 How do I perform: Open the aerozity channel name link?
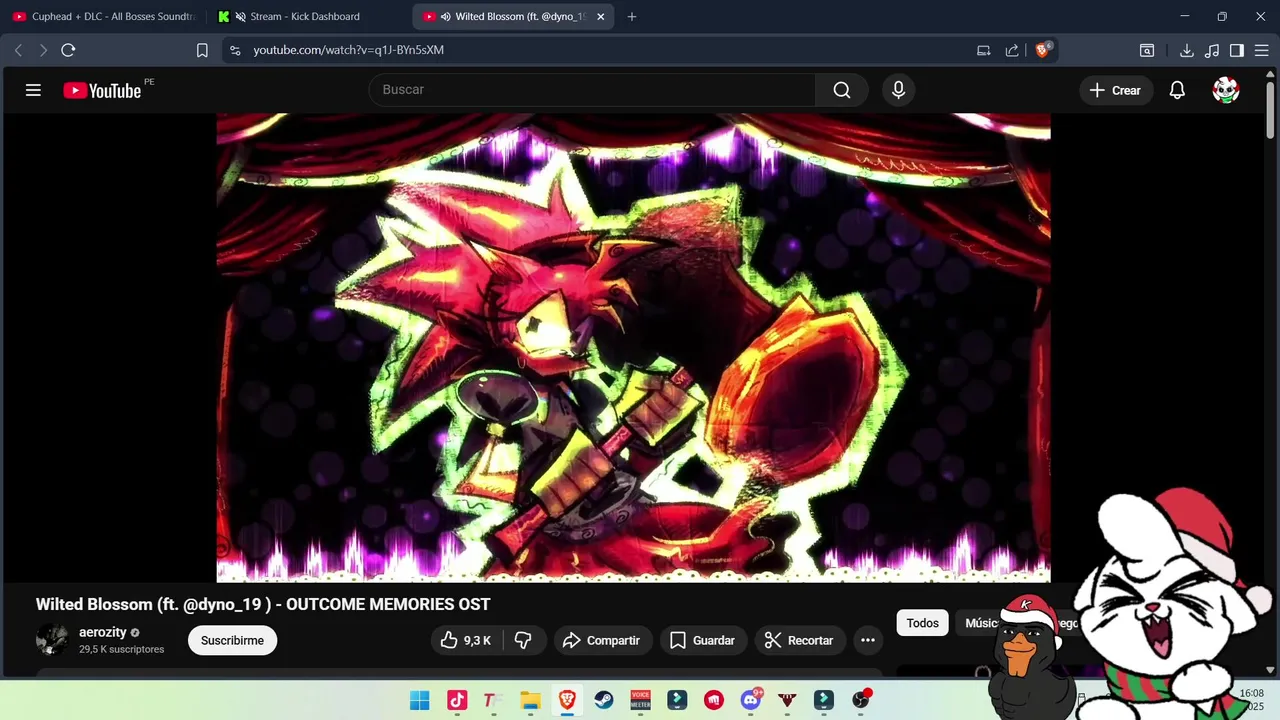pyautogui.click(x=103, y=632)
